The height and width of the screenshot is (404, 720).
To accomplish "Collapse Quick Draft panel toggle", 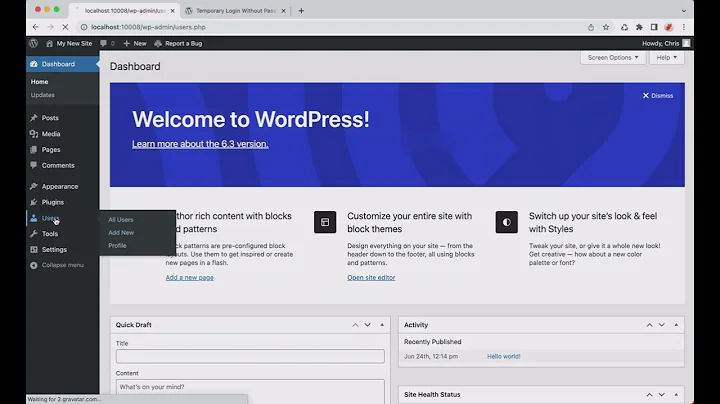I will click(x=382, y=325).
